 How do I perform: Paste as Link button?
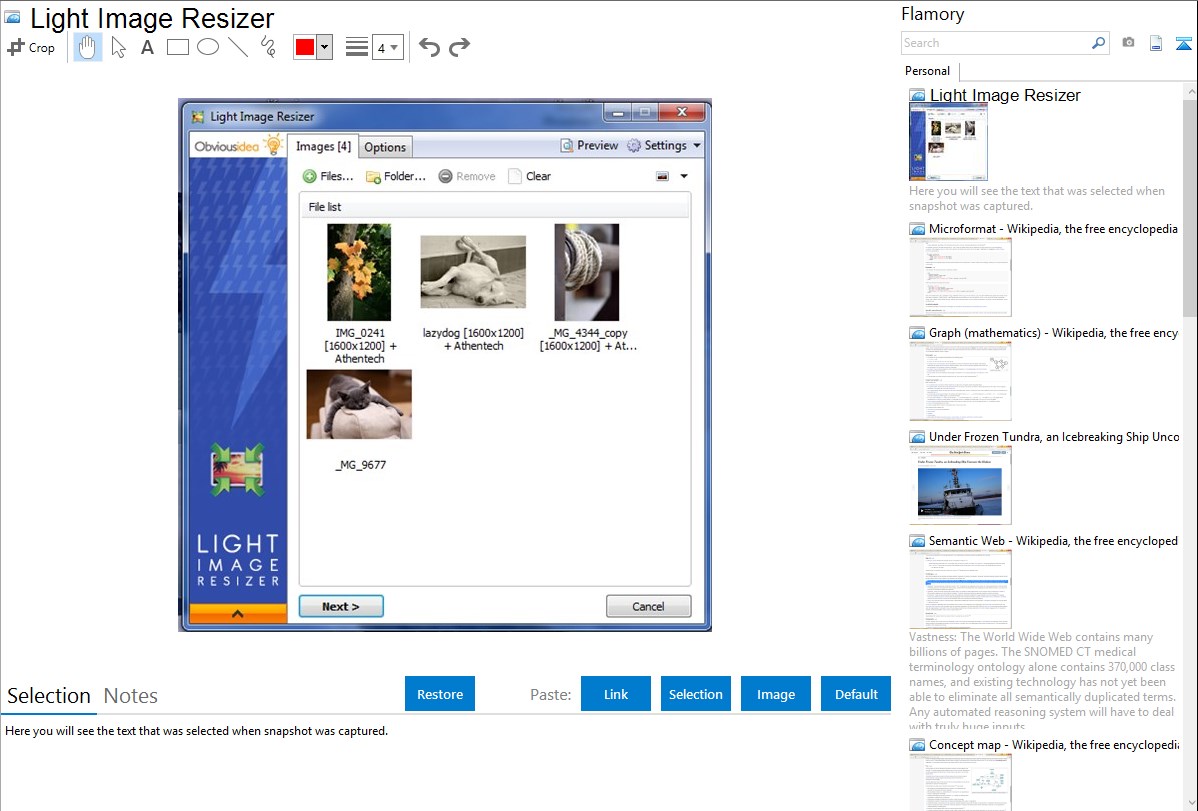pyautogui.click(x=616, y=694)
